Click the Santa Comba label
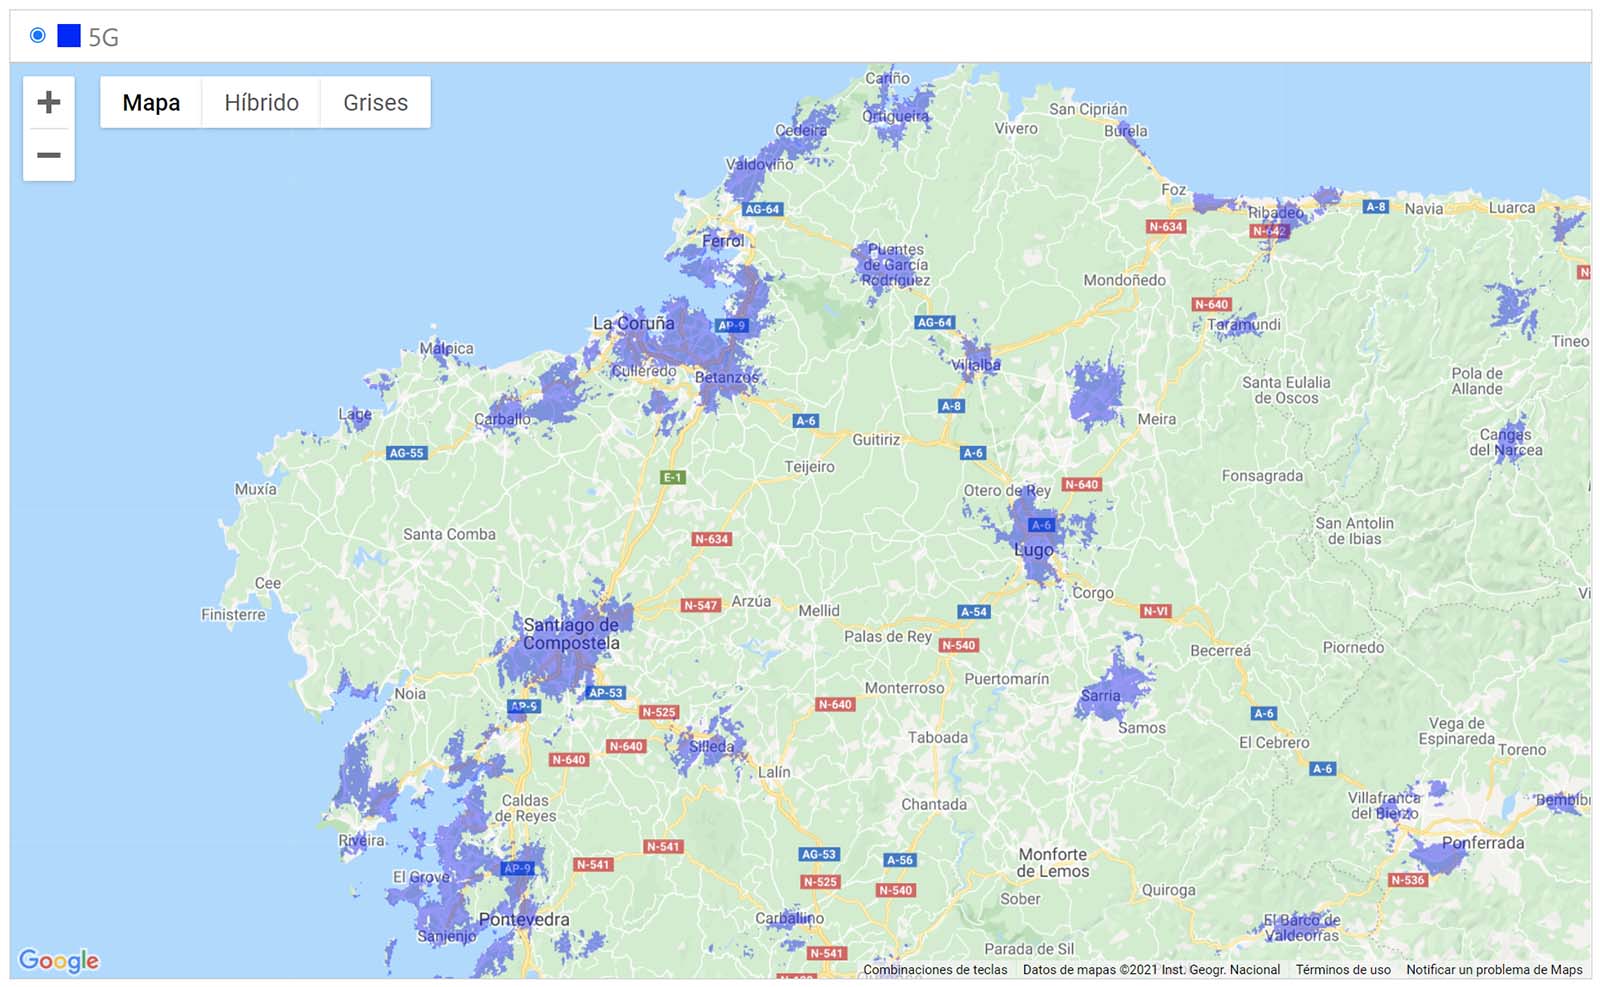The width and height of the screenshot is (1600, 987). point(449,534)
